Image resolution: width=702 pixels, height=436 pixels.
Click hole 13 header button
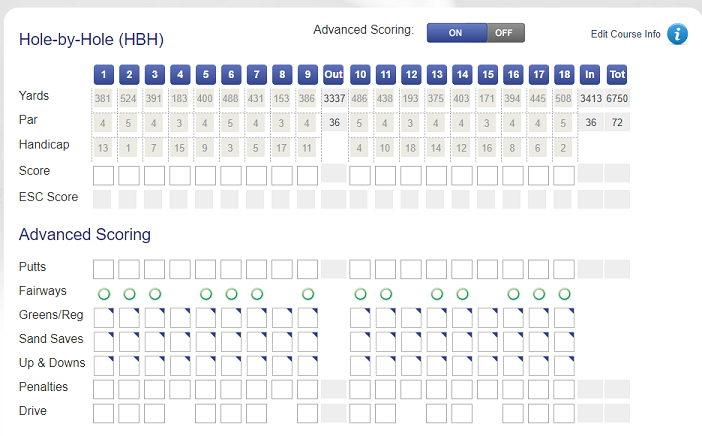pos(436,74)
